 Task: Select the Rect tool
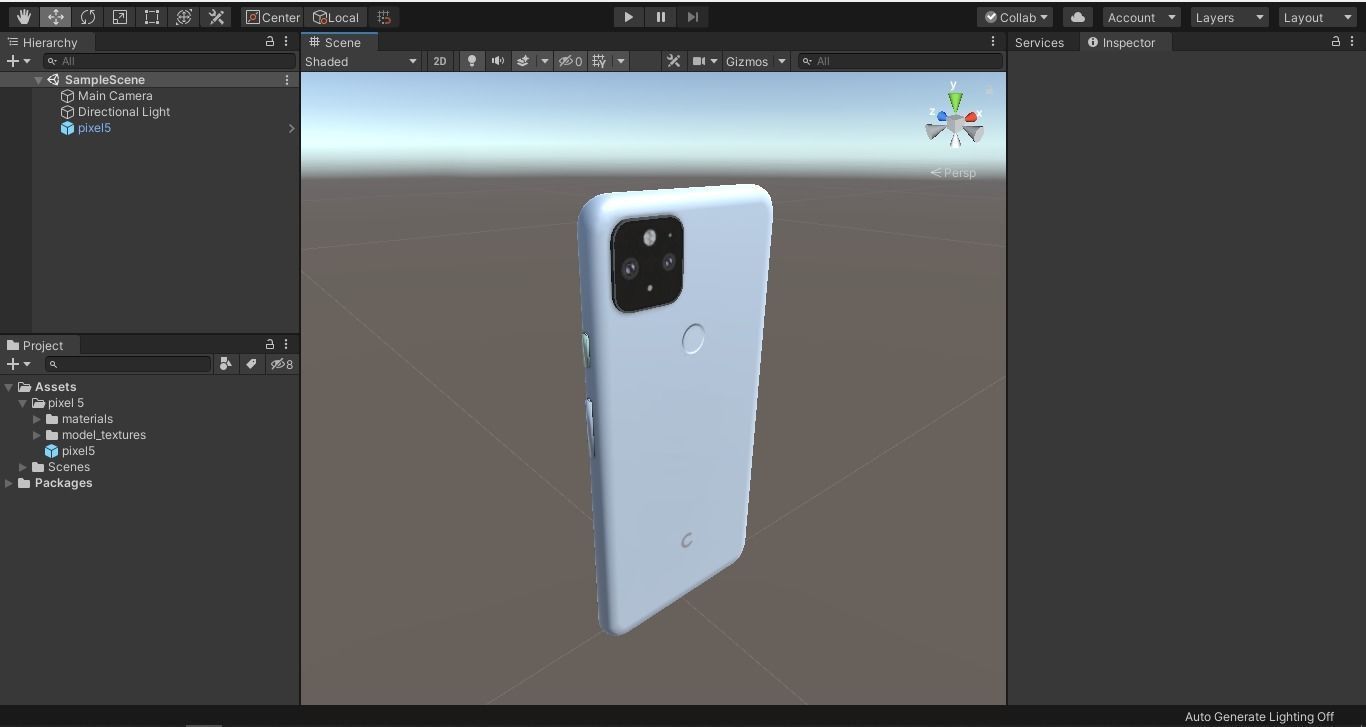click(x=152, y=17)
